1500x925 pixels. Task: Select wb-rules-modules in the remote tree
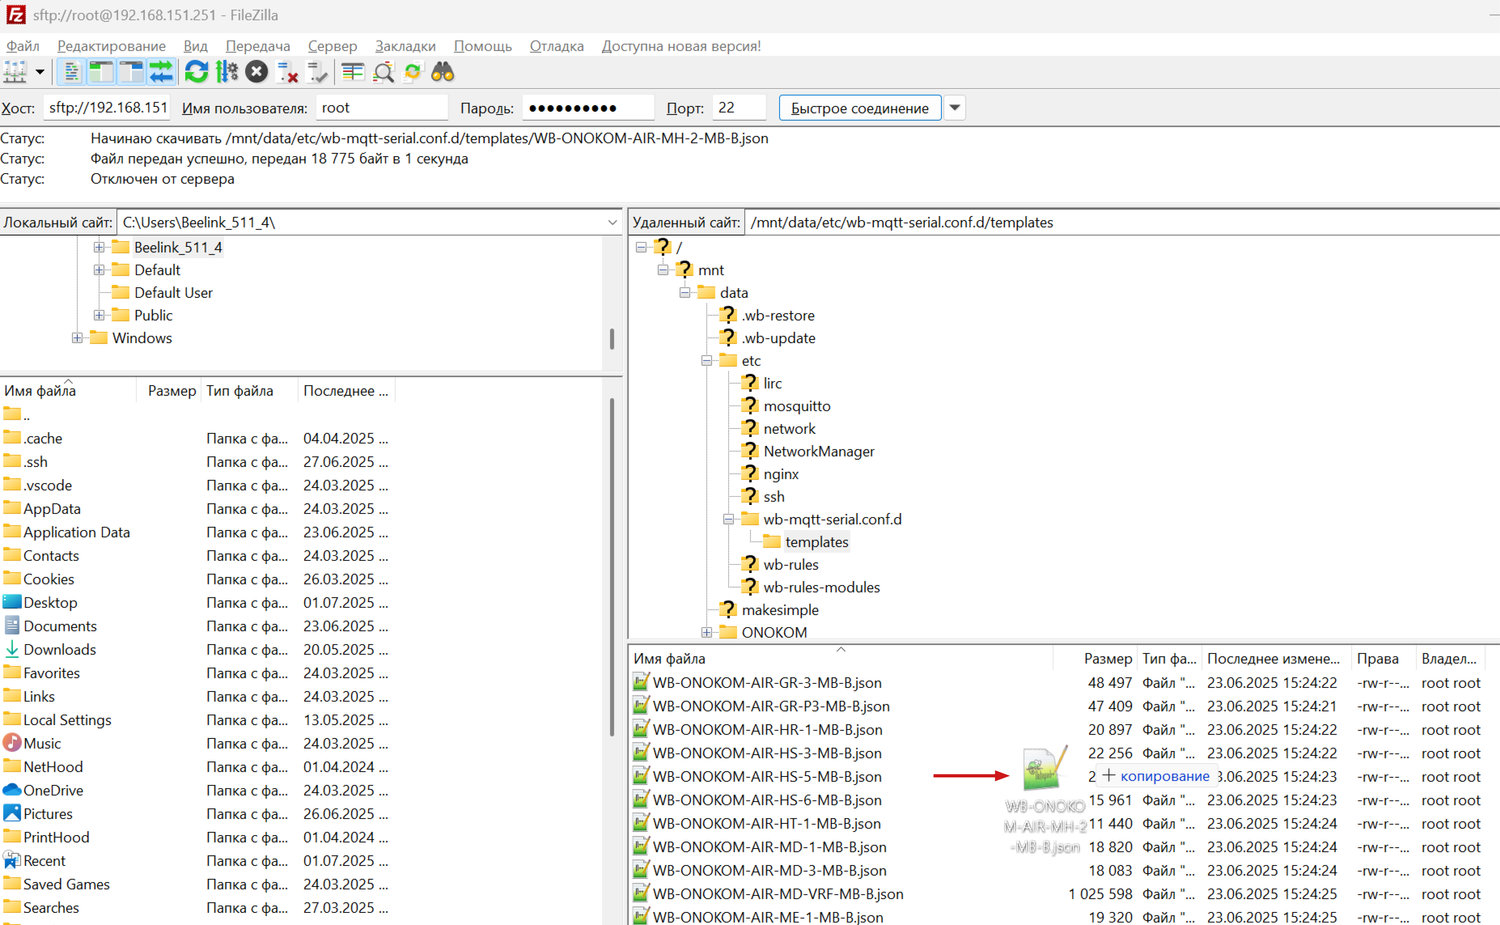point(822,587)
